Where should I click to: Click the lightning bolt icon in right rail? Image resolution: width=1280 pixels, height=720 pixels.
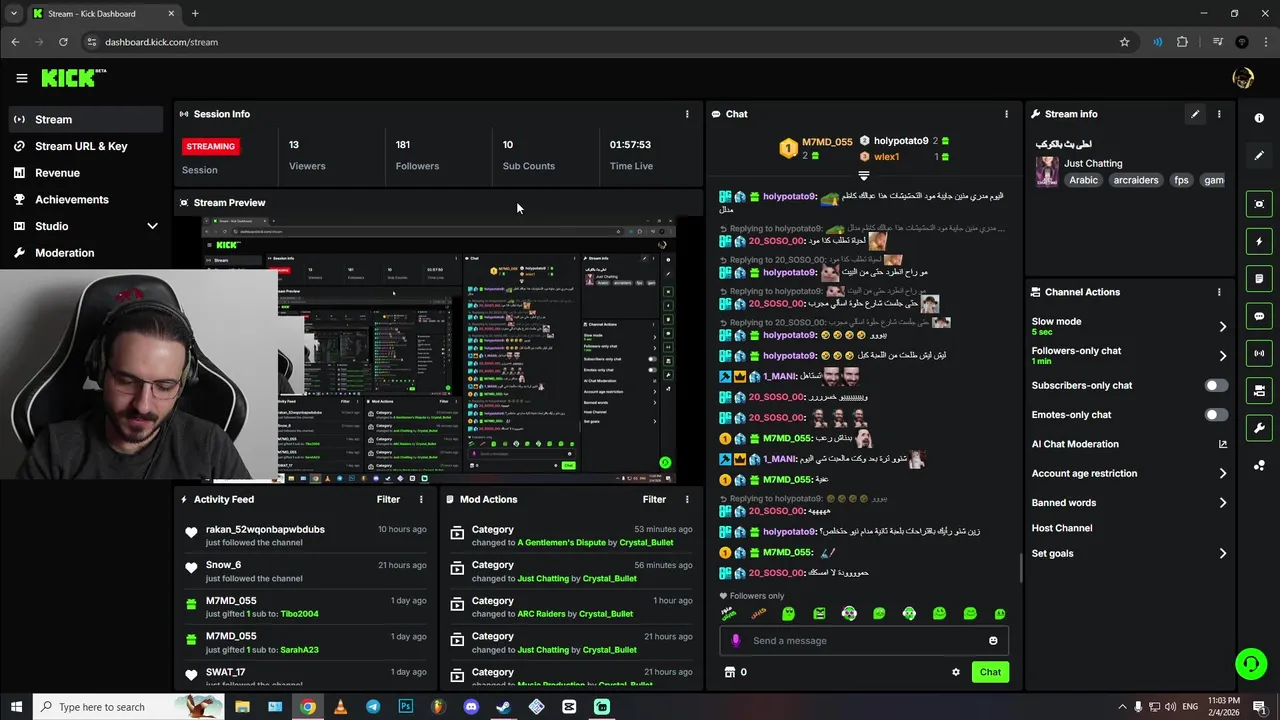click(1259, 241)
